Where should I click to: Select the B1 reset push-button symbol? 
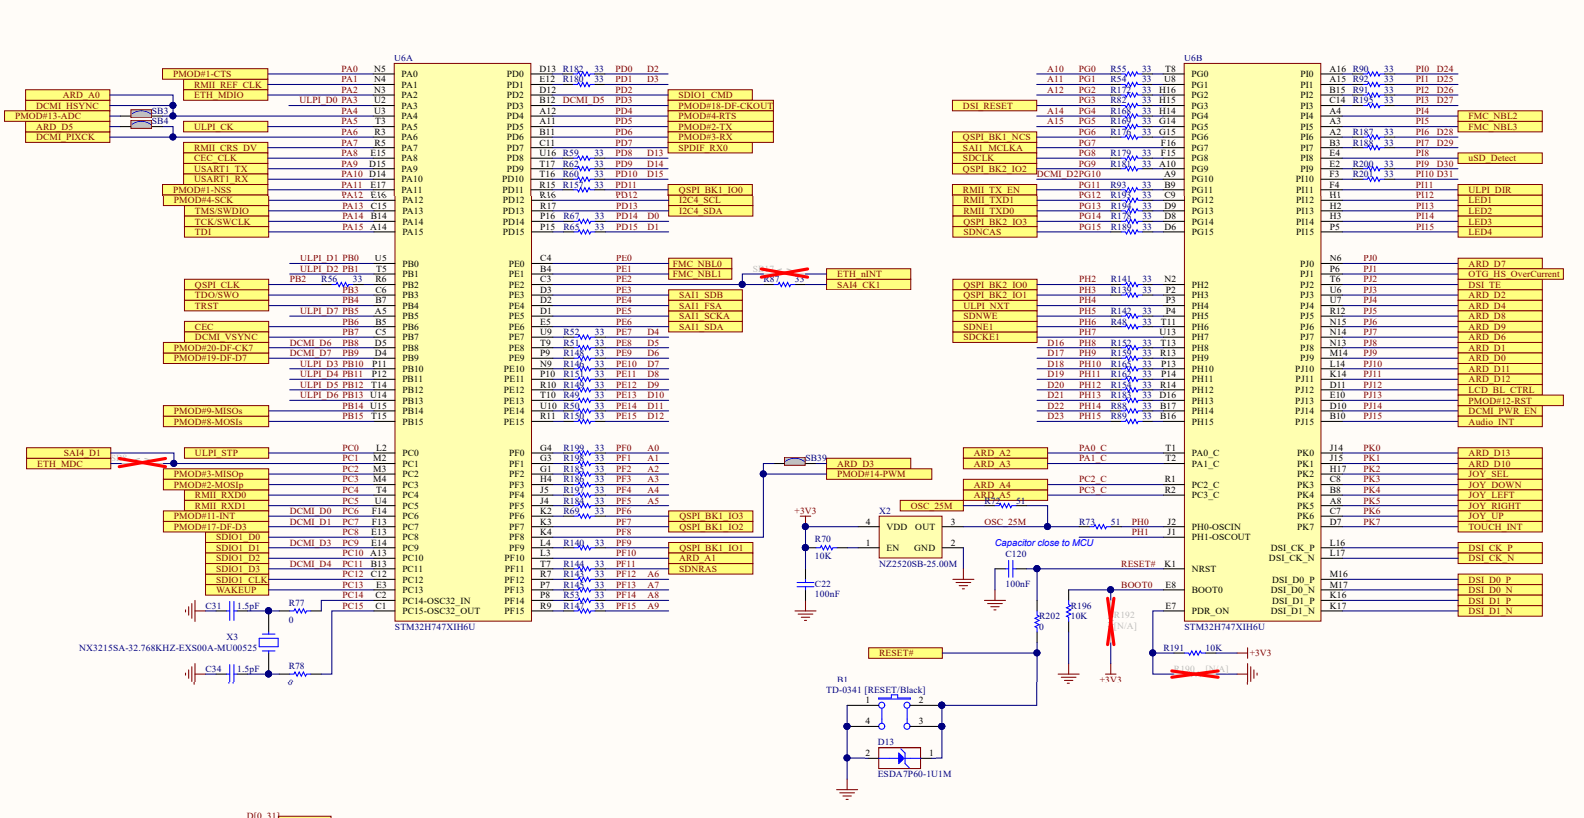tap(894, 713)
